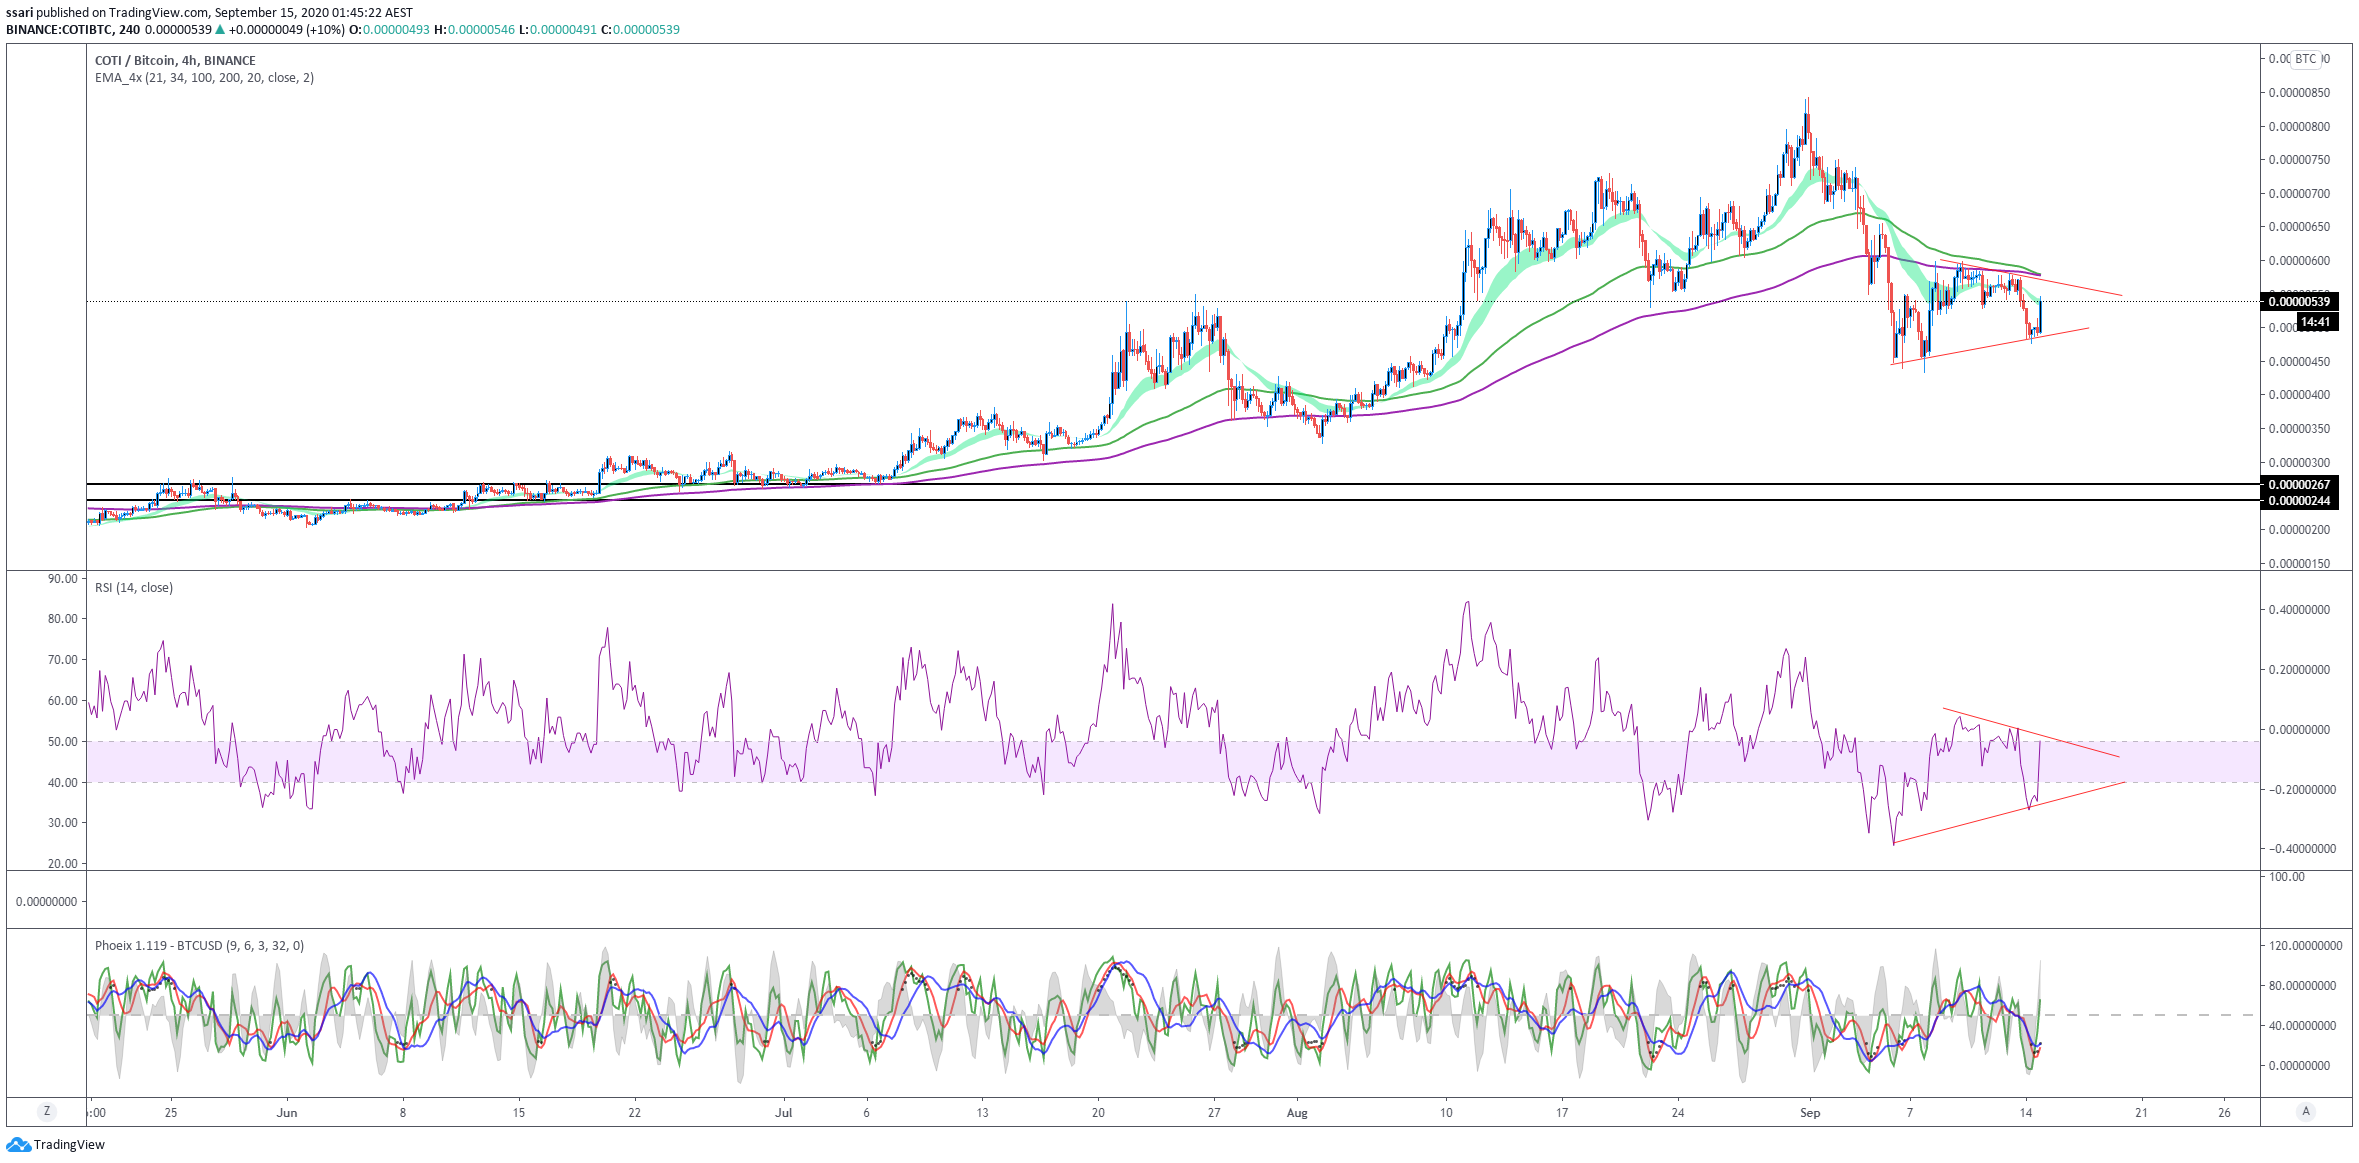
Task: Click the date 22 on the time axis
Action: (x=634, y=1112)
